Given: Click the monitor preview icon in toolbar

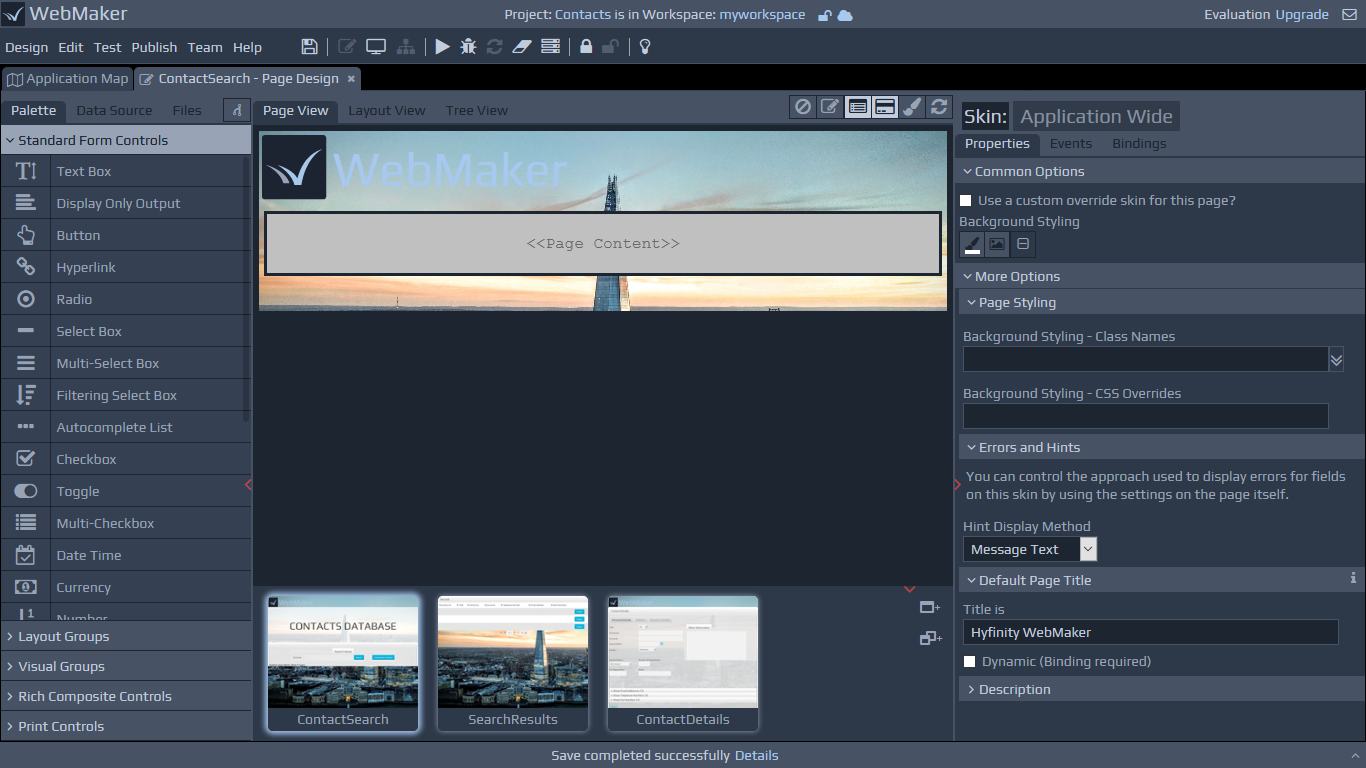Looking at the screenshot, I should point(376,47).
